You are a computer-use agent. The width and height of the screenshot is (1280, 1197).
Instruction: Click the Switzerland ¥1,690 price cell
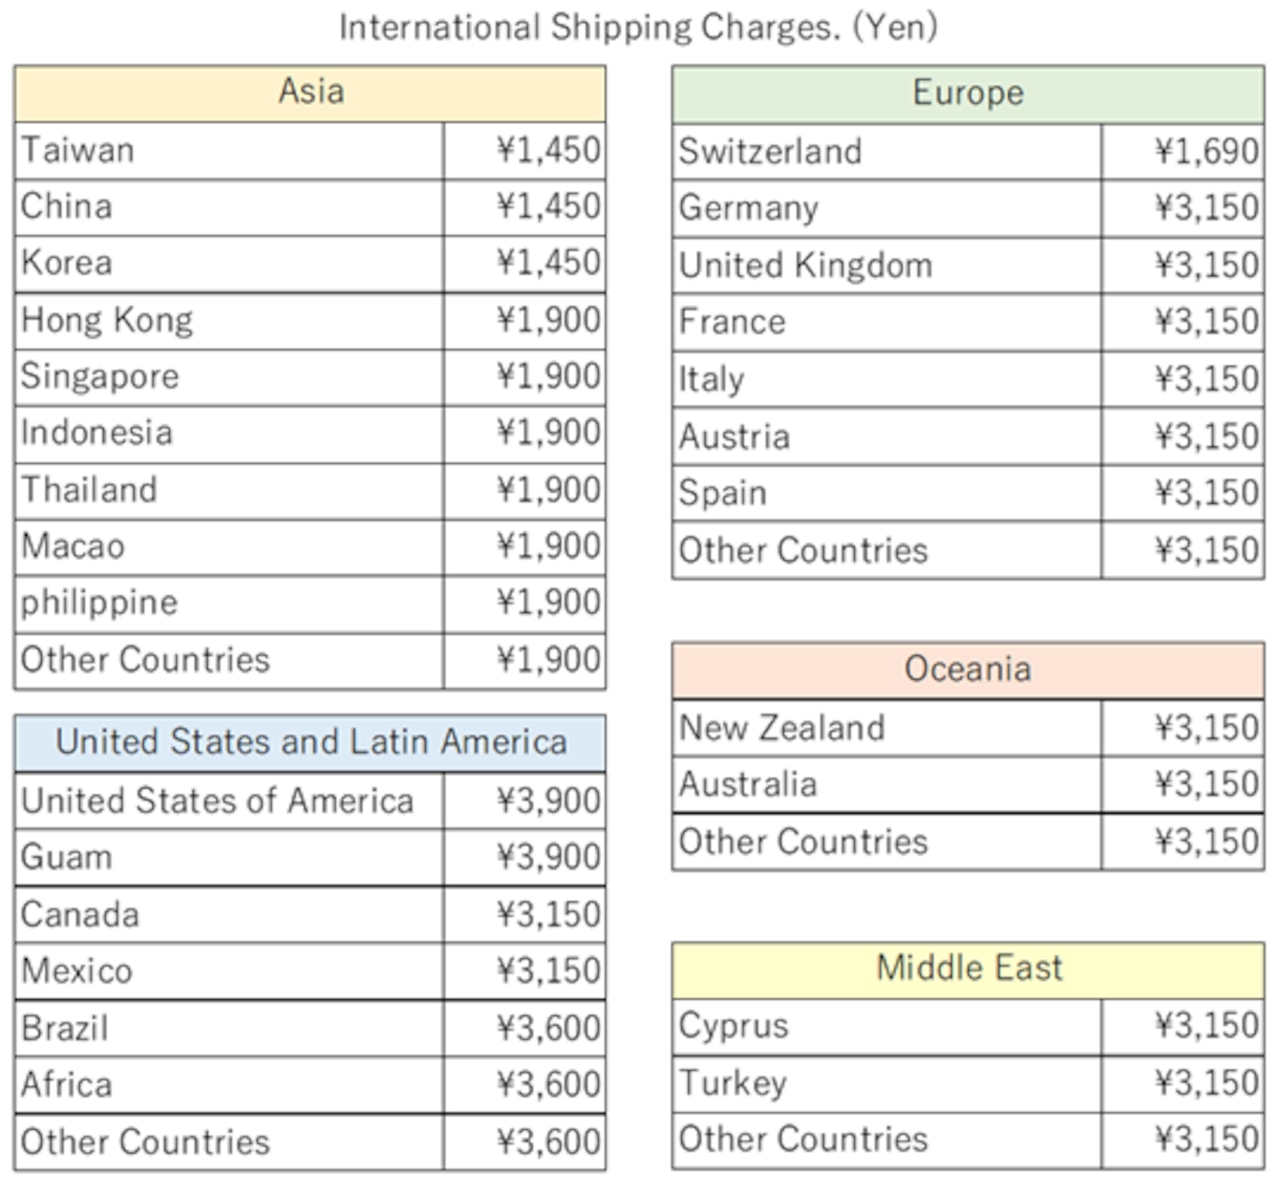tap(1182, 152)
